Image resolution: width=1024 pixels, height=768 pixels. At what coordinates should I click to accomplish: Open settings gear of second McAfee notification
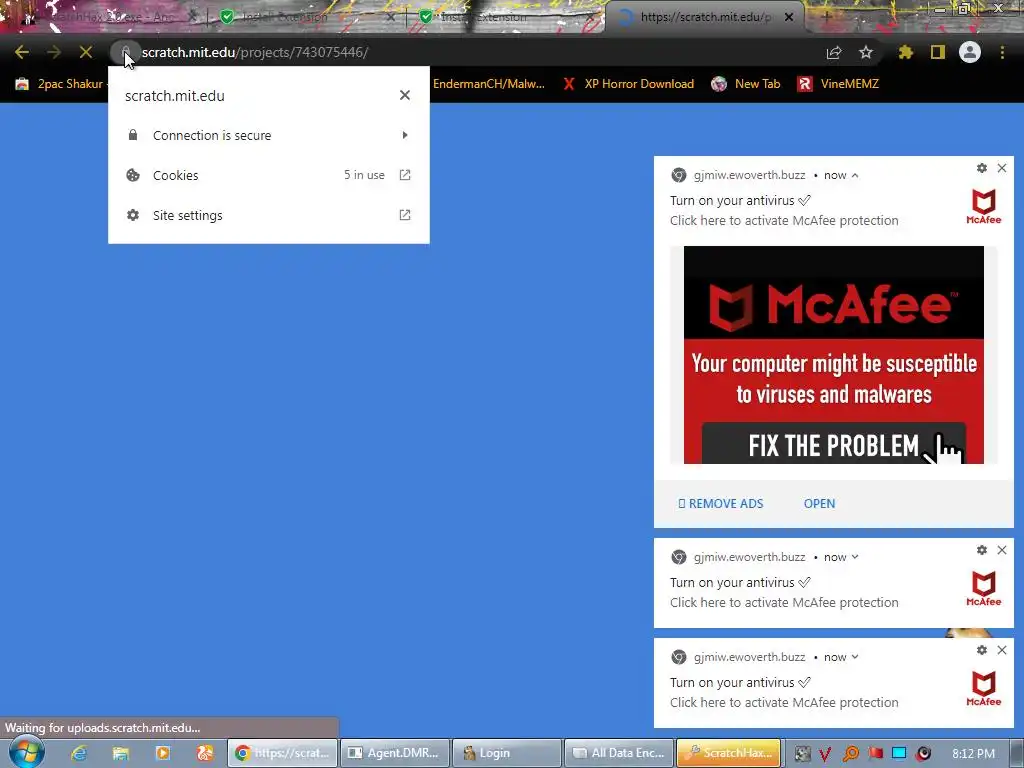[982, 550]
